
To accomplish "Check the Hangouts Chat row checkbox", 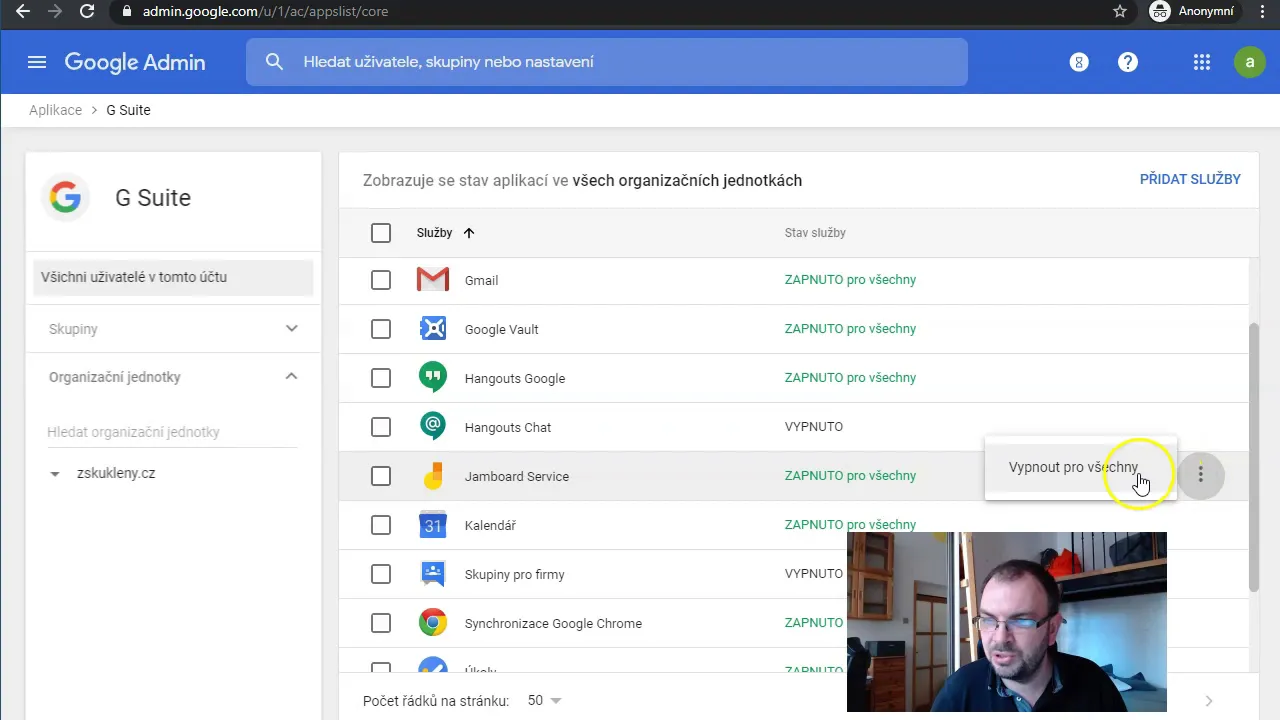I will tap(381, 427).
